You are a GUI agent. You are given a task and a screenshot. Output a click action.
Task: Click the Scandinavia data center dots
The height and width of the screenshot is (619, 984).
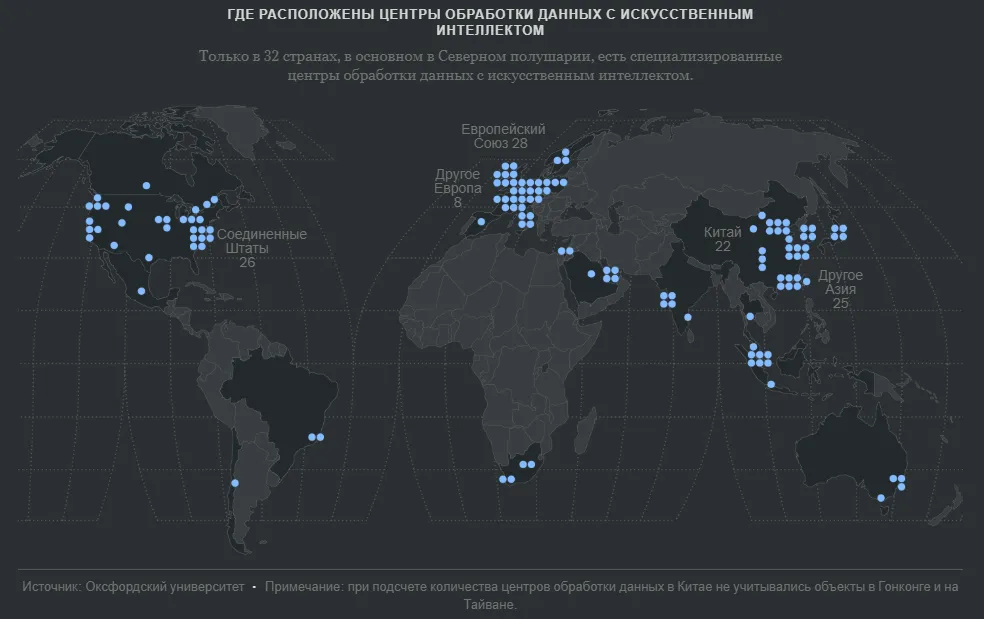(x=562, y=156)
